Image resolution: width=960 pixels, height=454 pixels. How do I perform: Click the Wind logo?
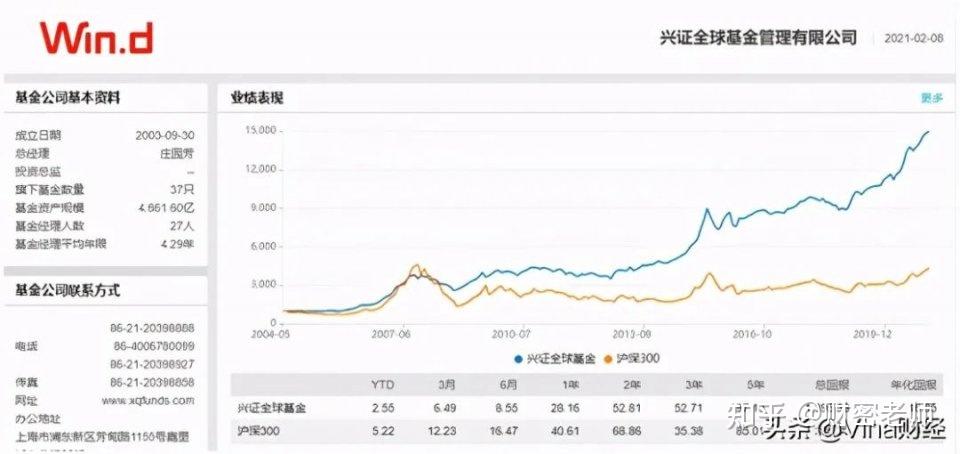pos(97,38)
